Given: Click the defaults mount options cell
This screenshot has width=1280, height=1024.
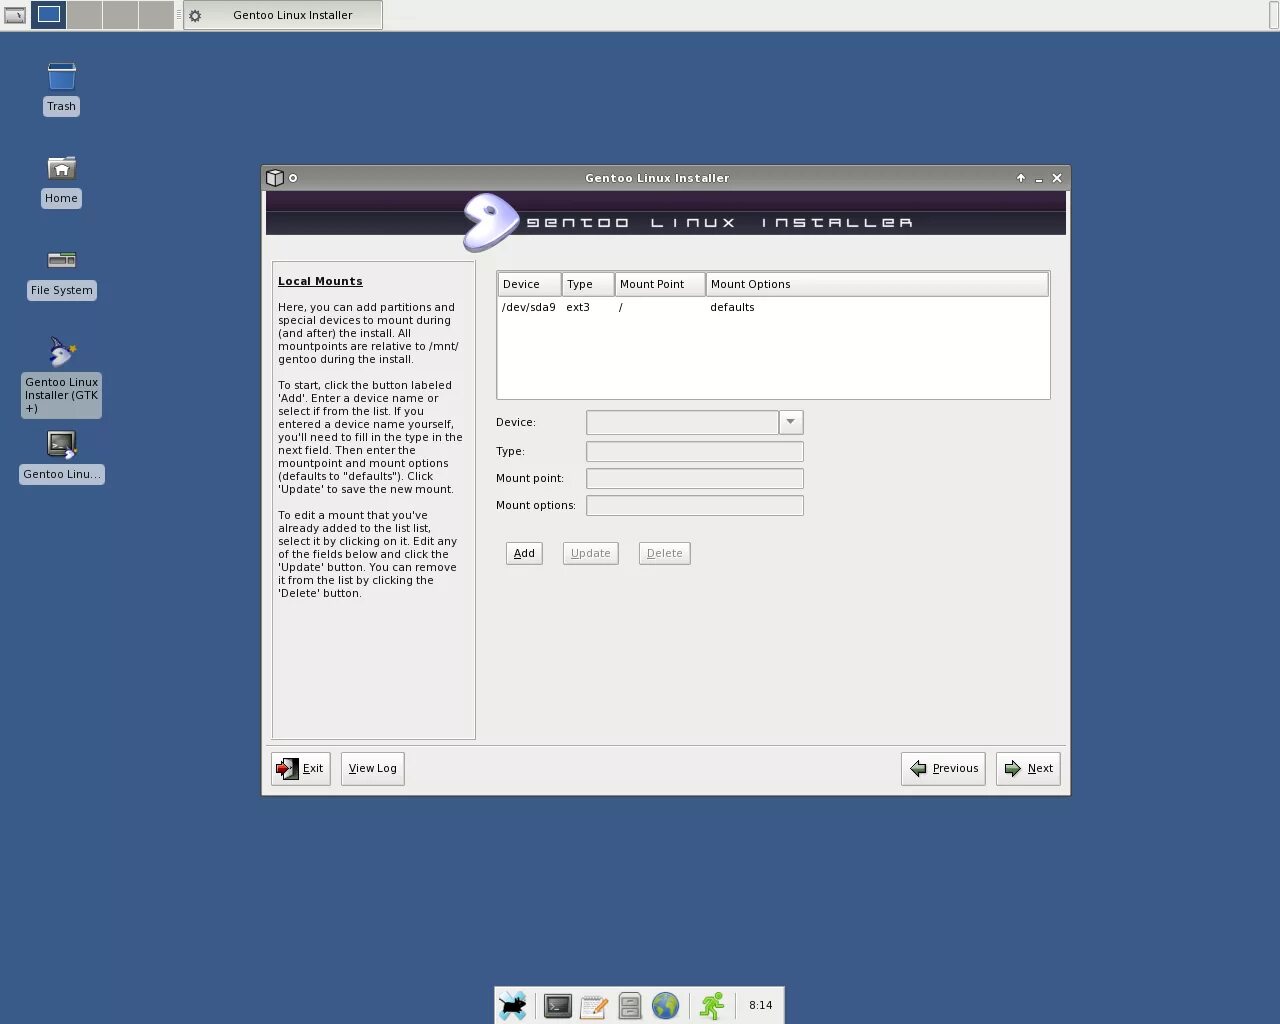Looking at the screenshot, I should tap(732, 307).
